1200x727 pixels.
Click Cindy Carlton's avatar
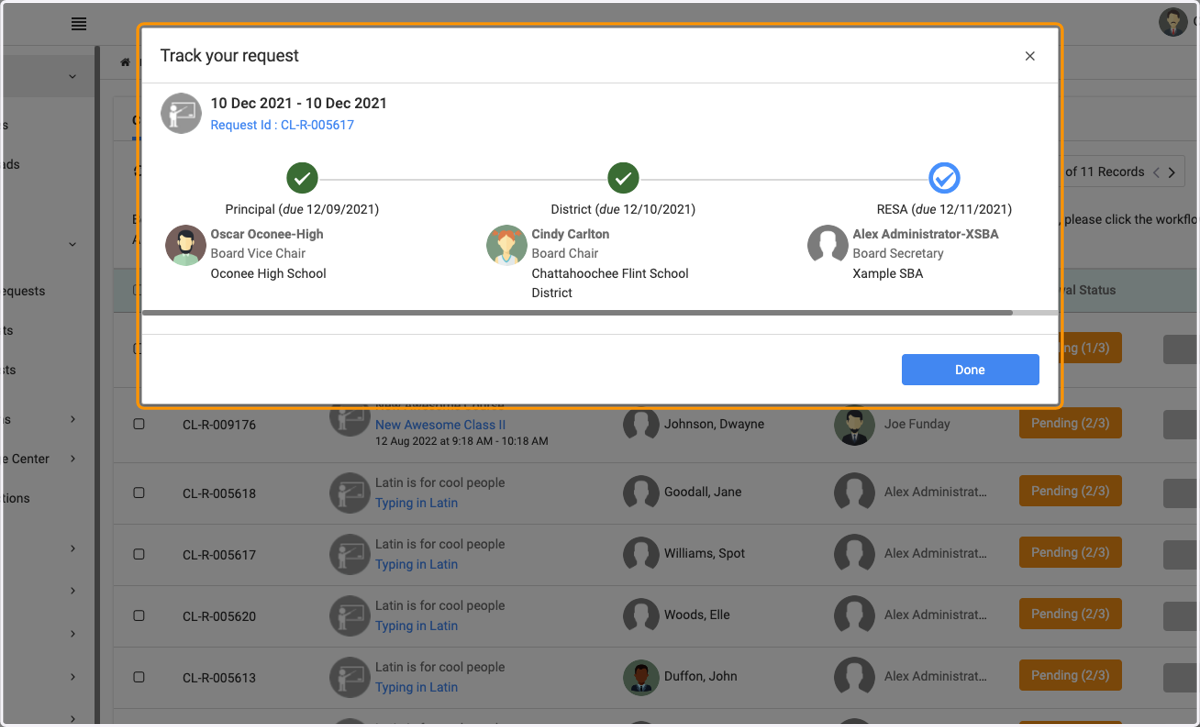[x=506, y=245]
